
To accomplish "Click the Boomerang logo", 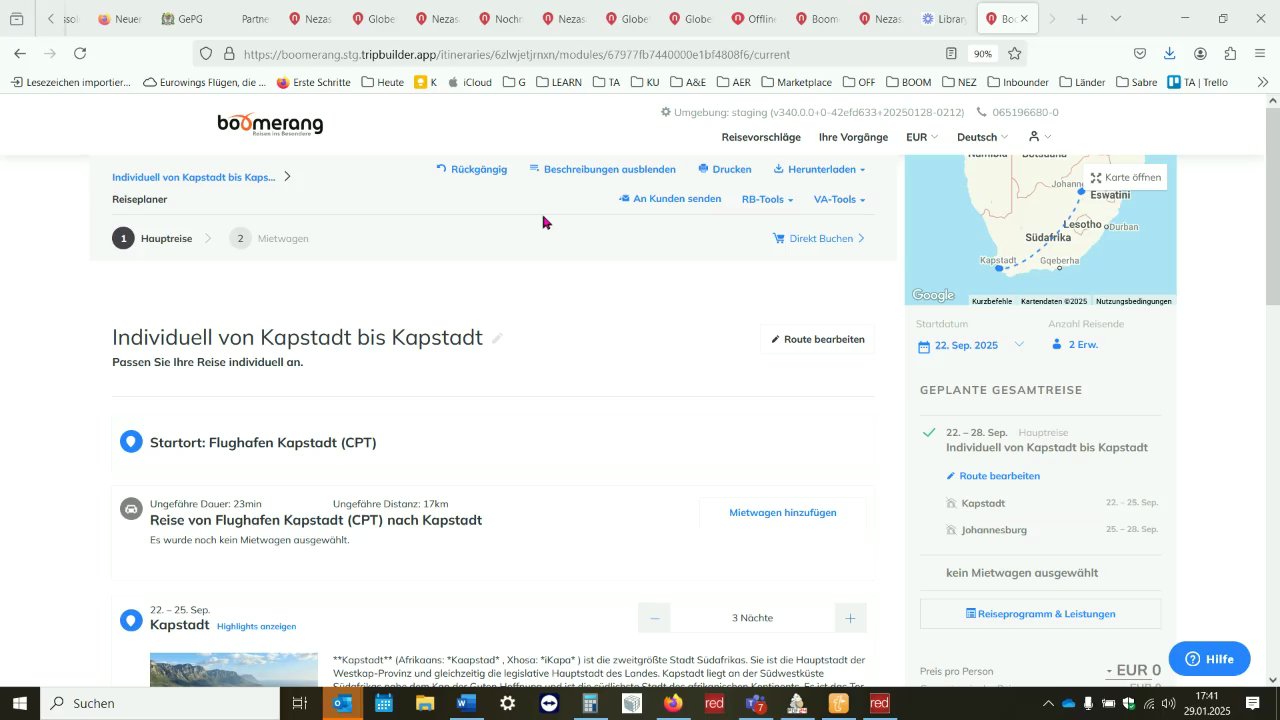I will [271, 125].
